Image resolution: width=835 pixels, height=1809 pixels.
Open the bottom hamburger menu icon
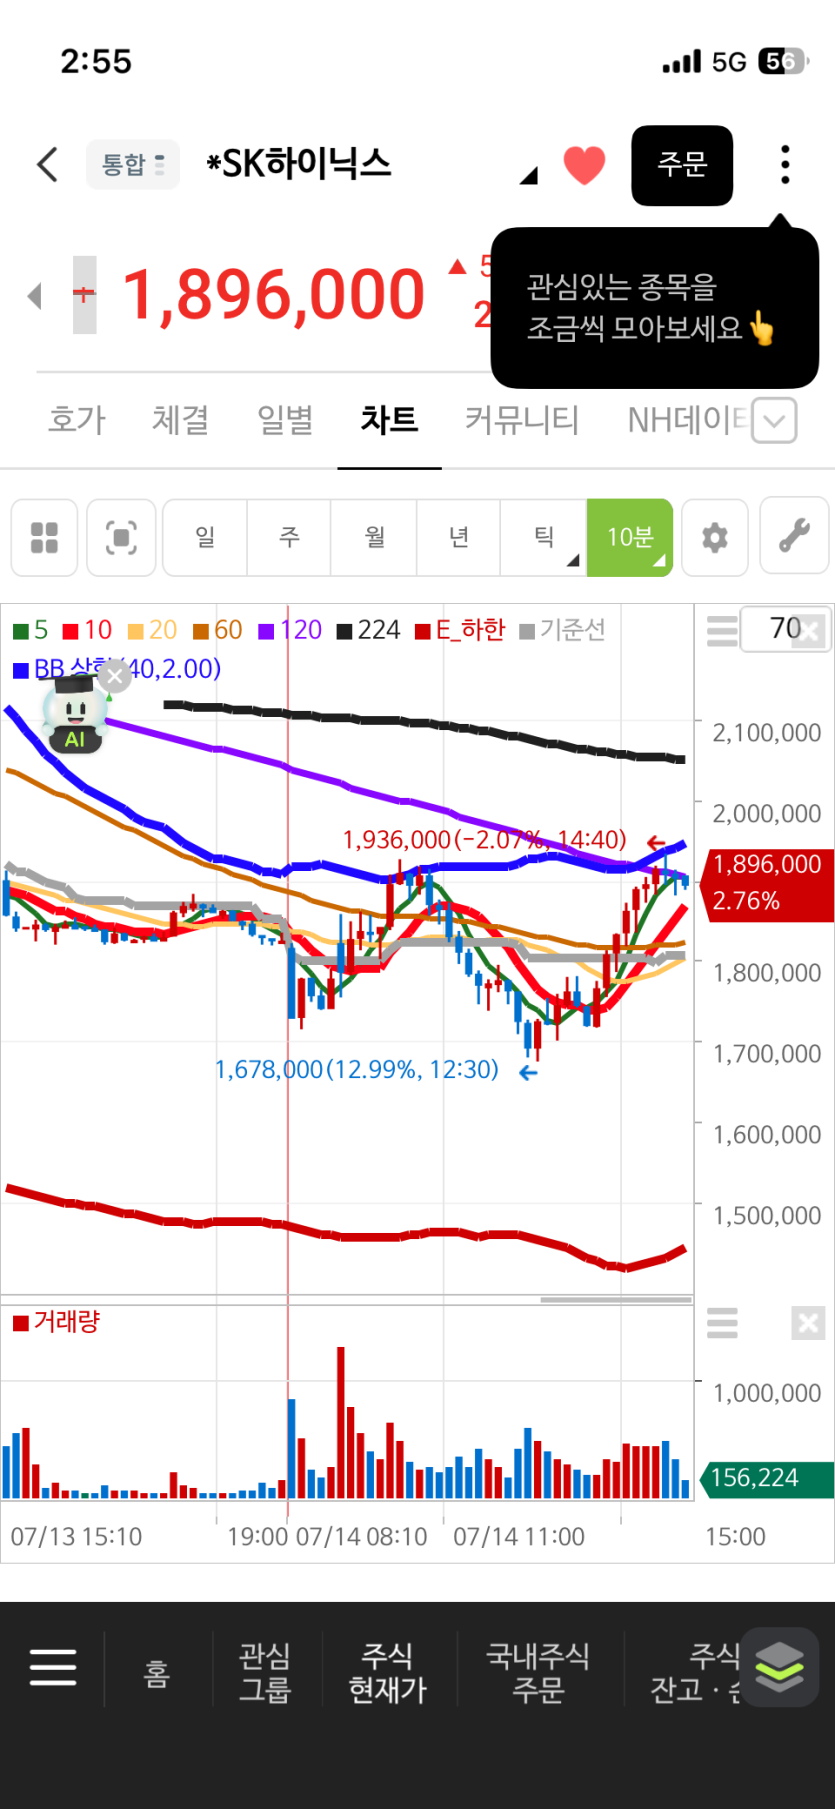53,1667
